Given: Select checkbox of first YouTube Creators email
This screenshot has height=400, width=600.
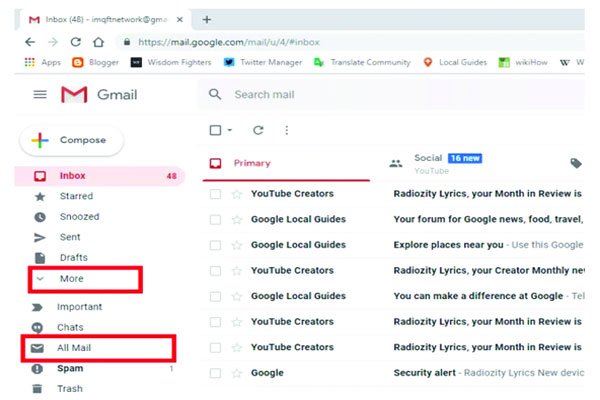Looking at the screenshot, I should pyautogui.click(x=215, y=194).
